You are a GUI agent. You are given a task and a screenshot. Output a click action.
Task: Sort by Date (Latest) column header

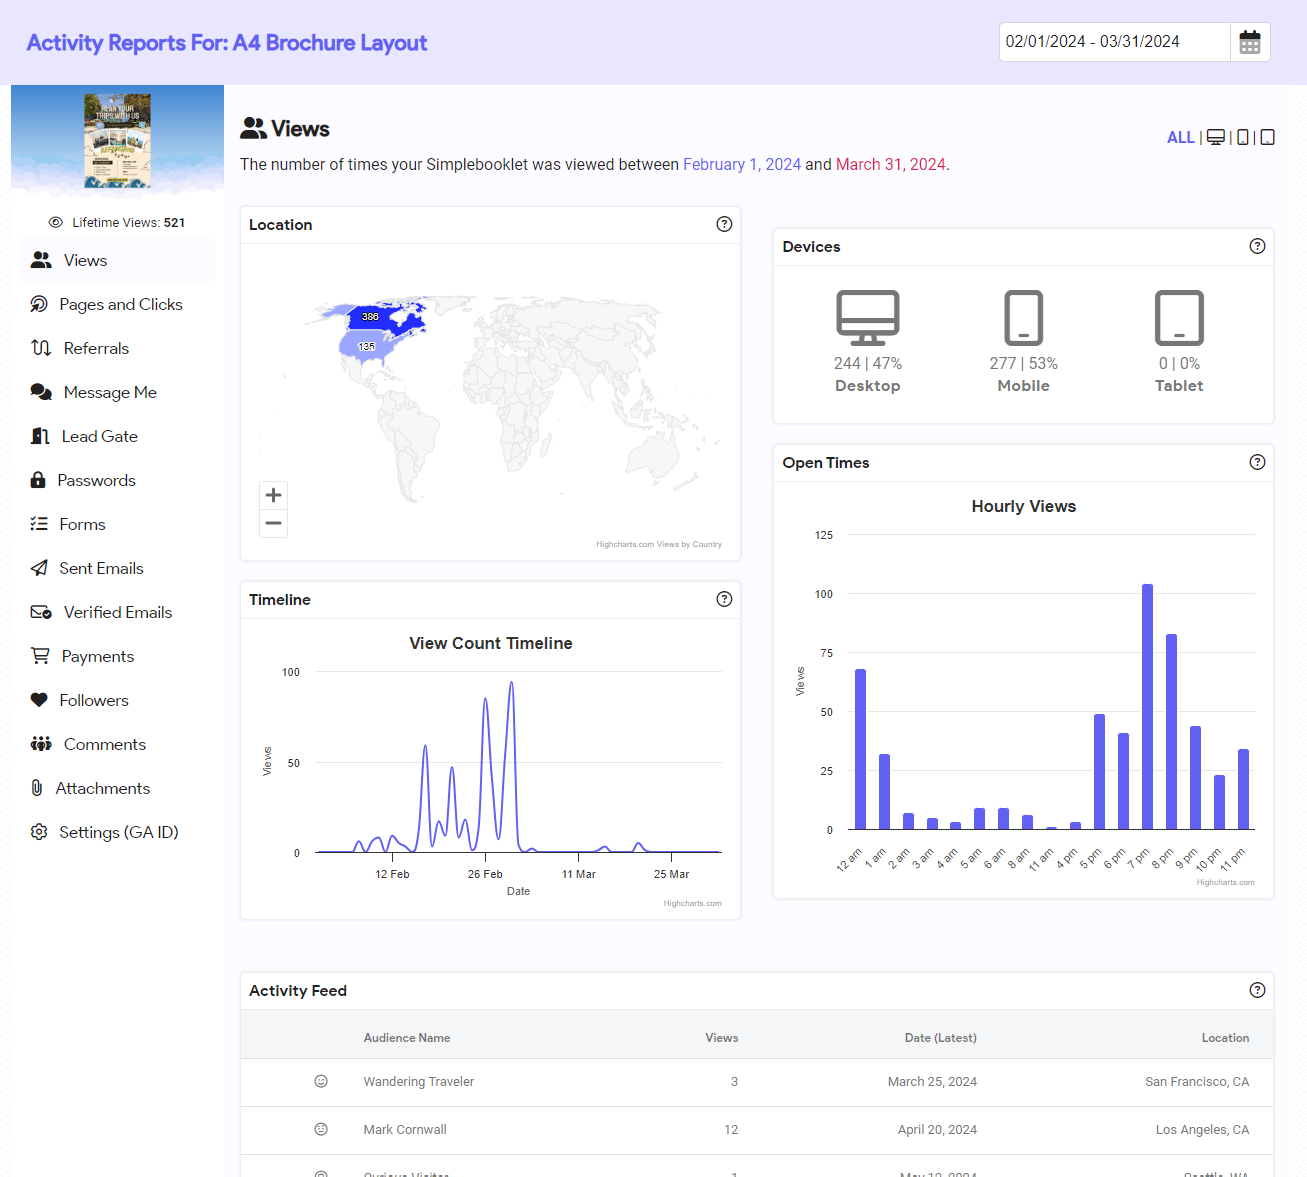(x=941, y=1038)
